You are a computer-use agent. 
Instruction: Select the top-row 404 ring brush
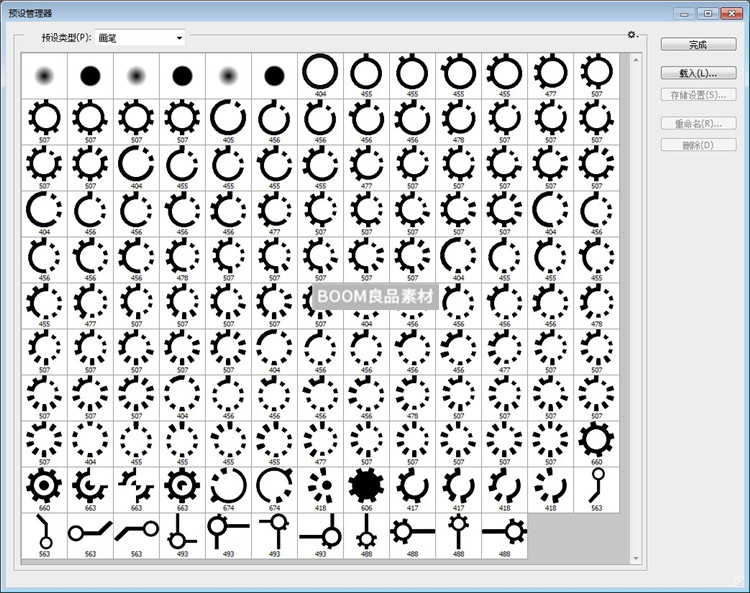pos(320,74)
